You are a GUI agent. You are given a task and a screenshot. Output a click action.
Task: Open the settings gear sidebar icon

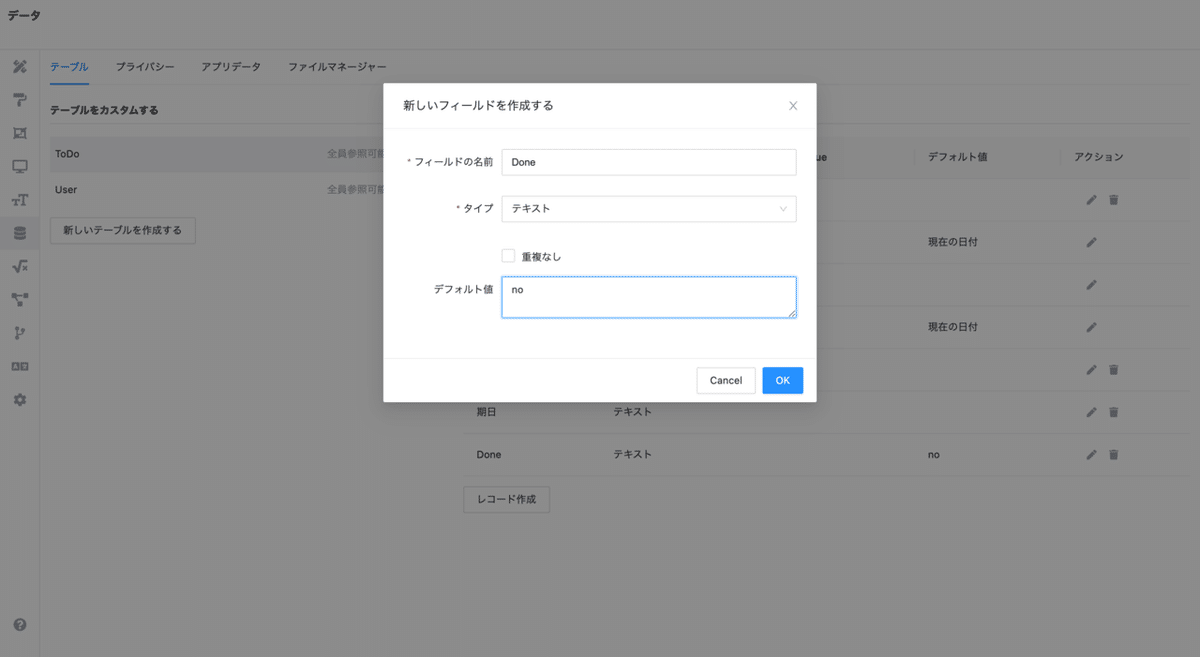coord(19,400)
